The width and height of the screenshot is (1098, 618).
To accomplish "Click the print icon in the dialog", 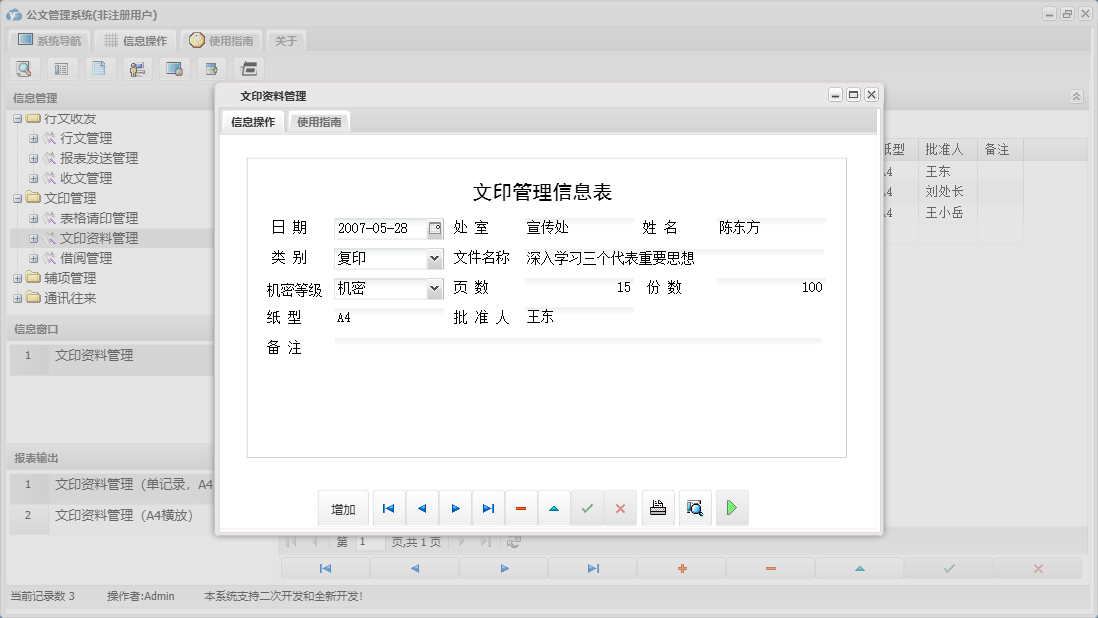I will coord(657,508).
